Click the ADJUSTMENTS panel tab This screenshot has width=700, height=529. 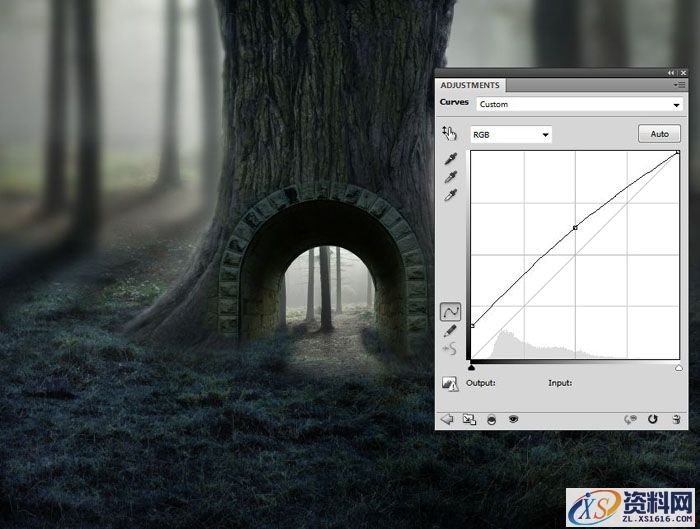click(x=469, y=86)
